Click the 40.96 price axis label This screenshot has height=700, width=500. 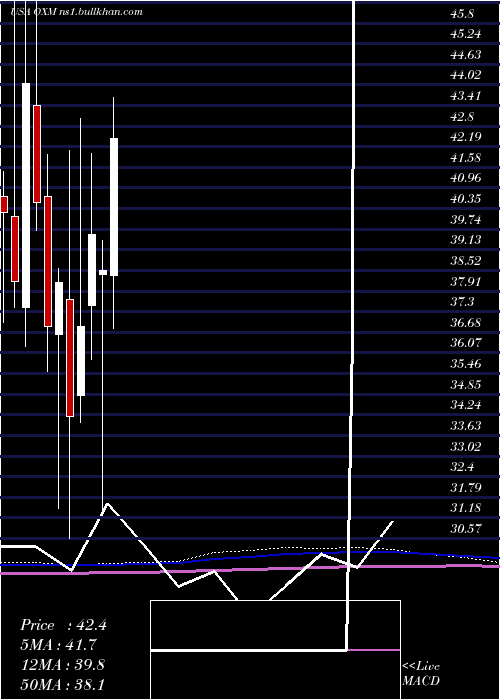point(466,178)
